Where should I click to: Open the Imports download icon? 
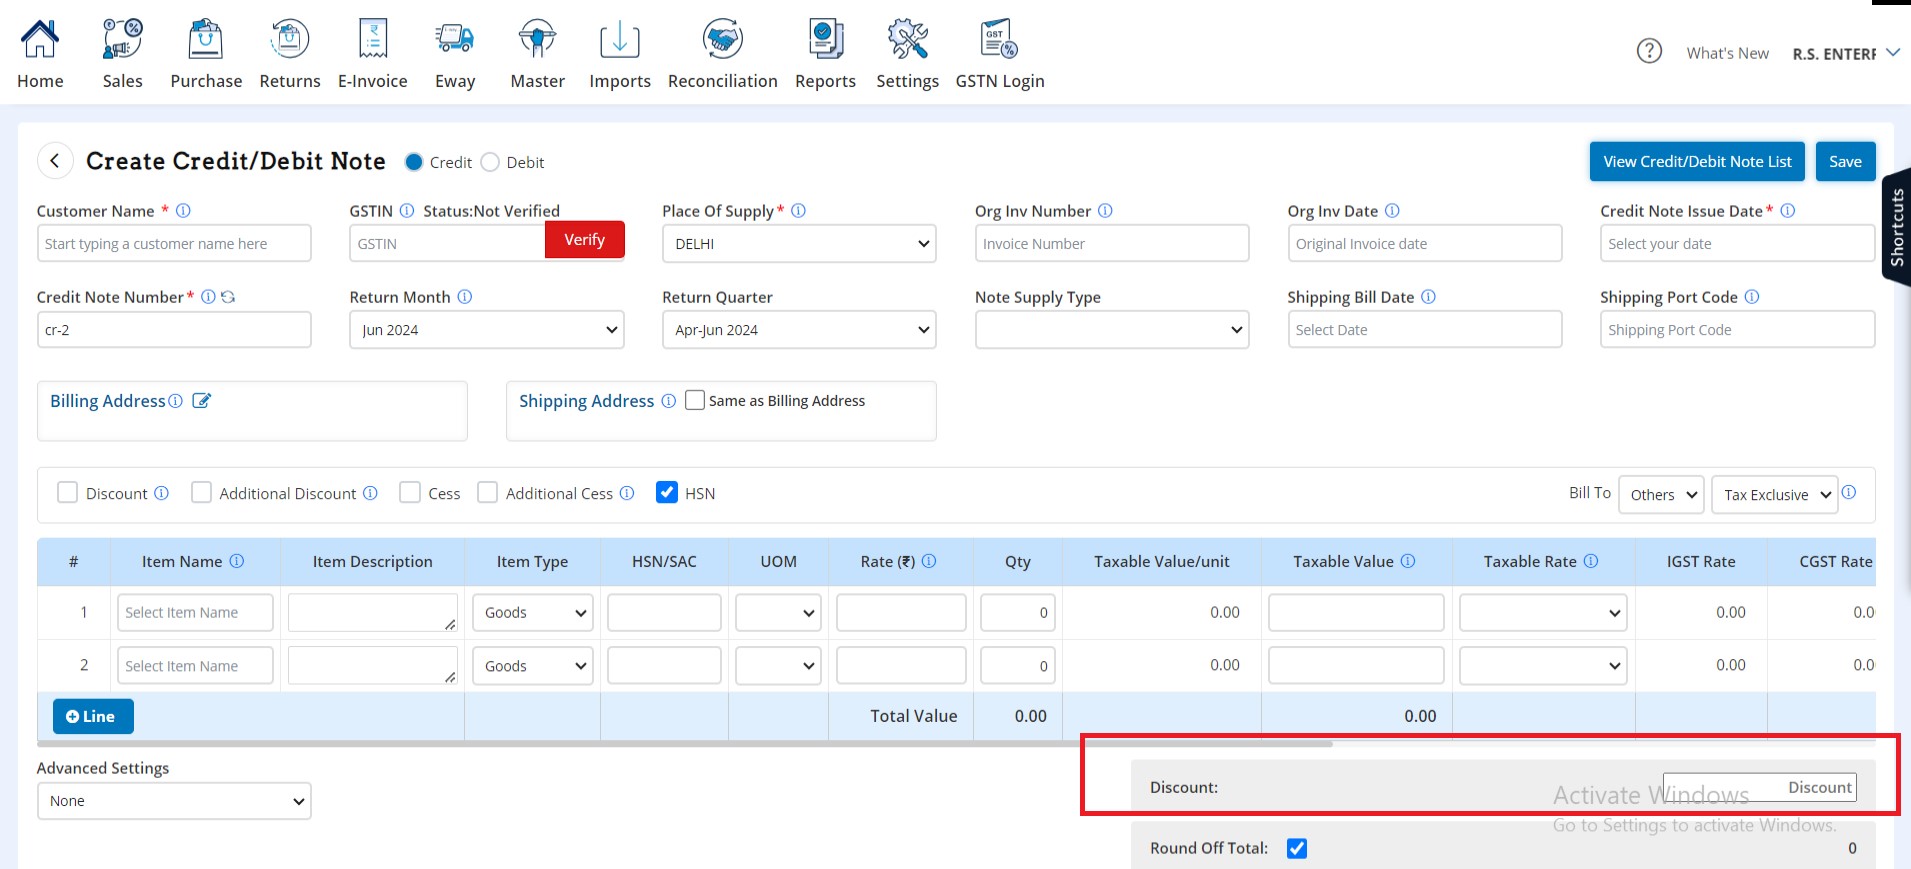click(620, 39)
